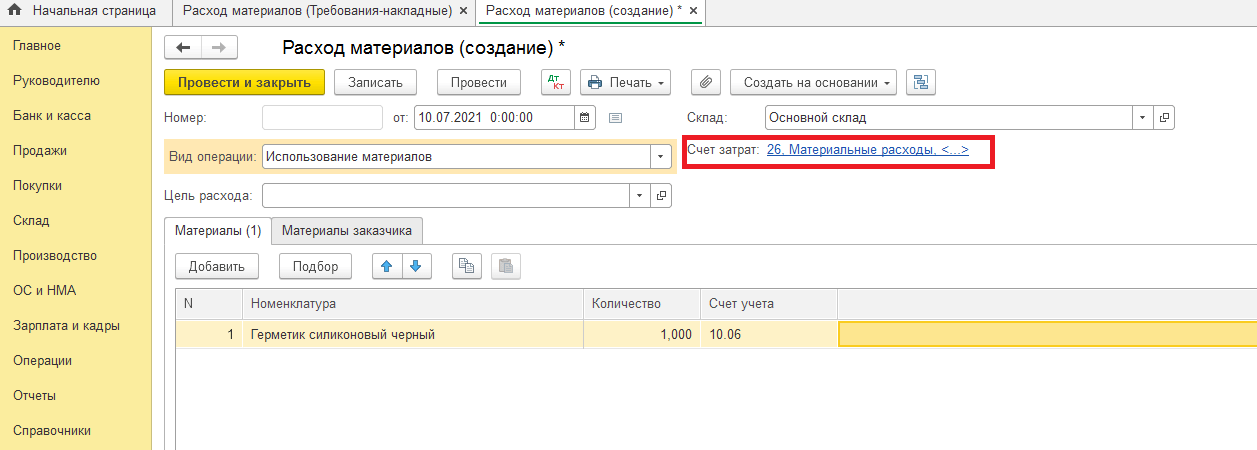
Task: Click the back navigation arrow
Action: click(183, 48)
